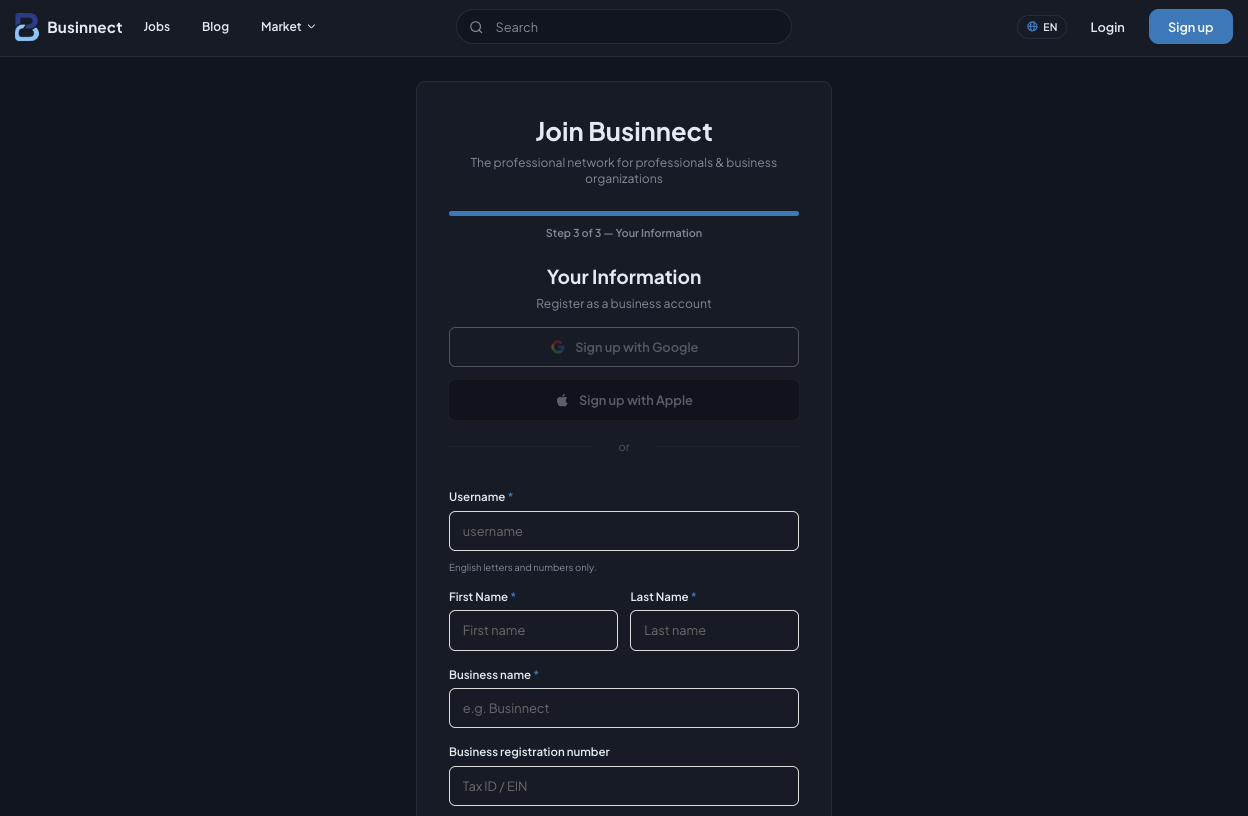Sign up with Google
1248x816 pixels.
coord(623,347)
